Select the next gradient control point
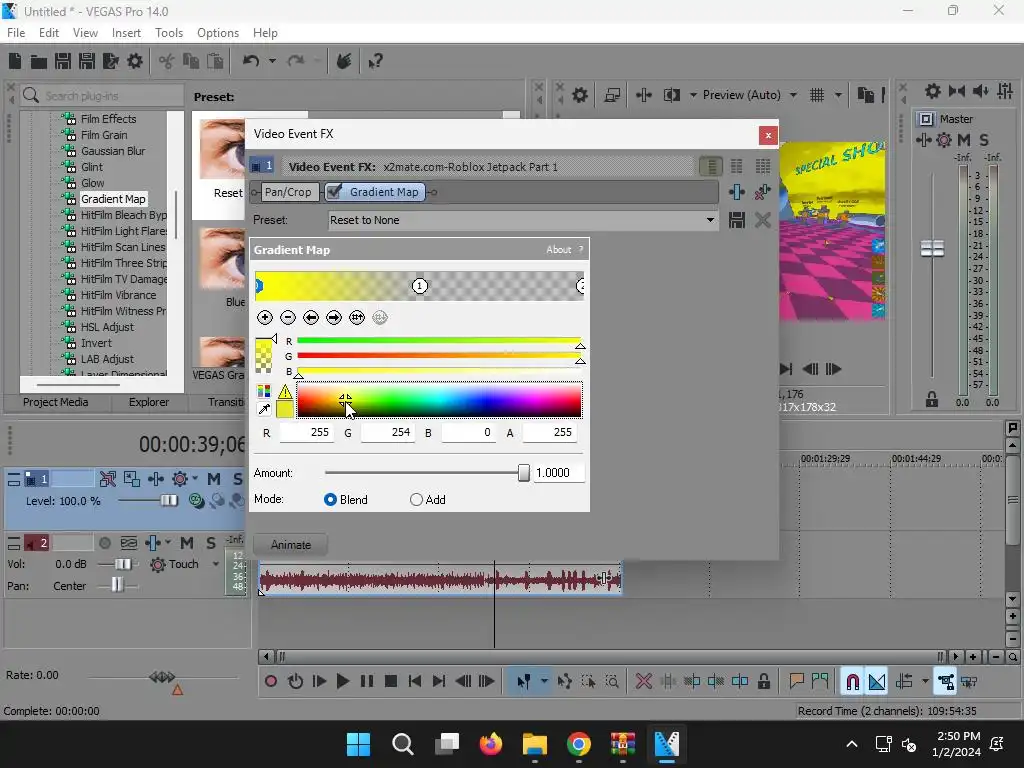 click(x=334, y=317)
